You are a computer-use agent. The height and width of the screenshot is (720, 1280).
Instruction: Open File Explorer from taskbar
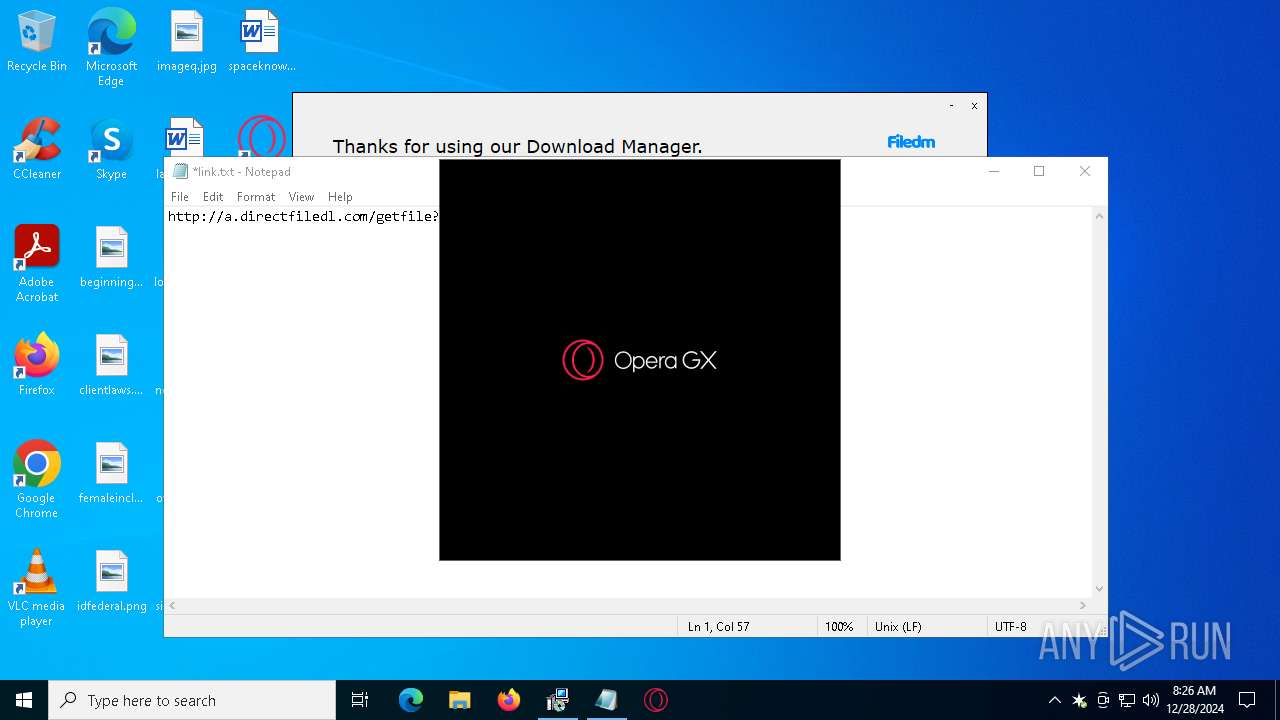tap(459, 700)
